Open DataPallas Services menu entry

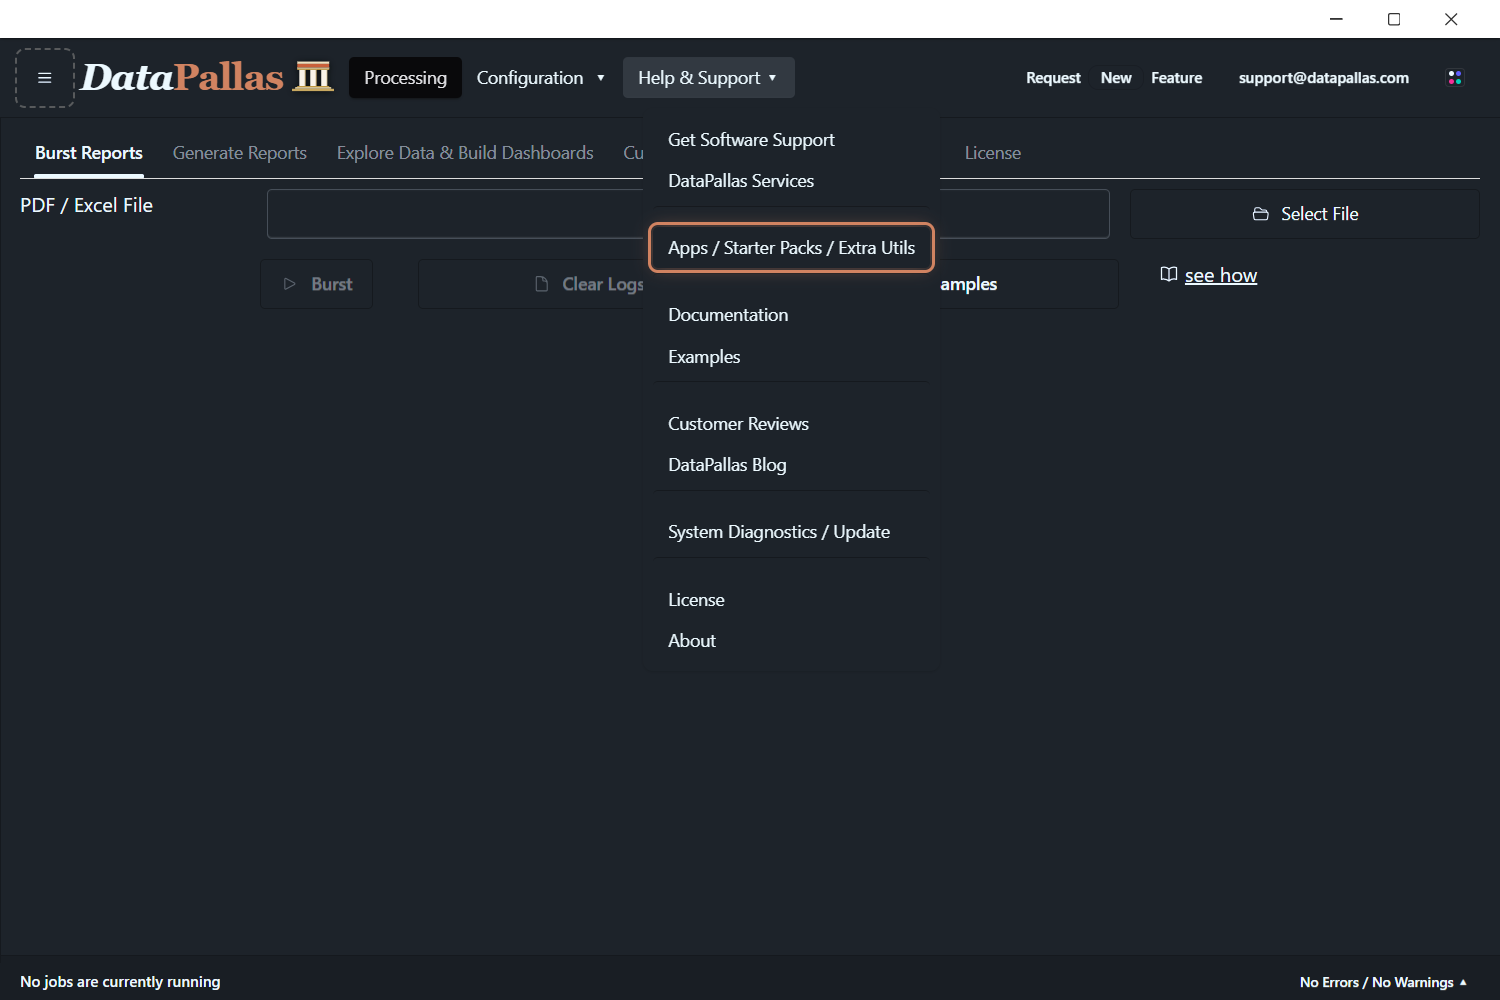click(x=741, y=181)
